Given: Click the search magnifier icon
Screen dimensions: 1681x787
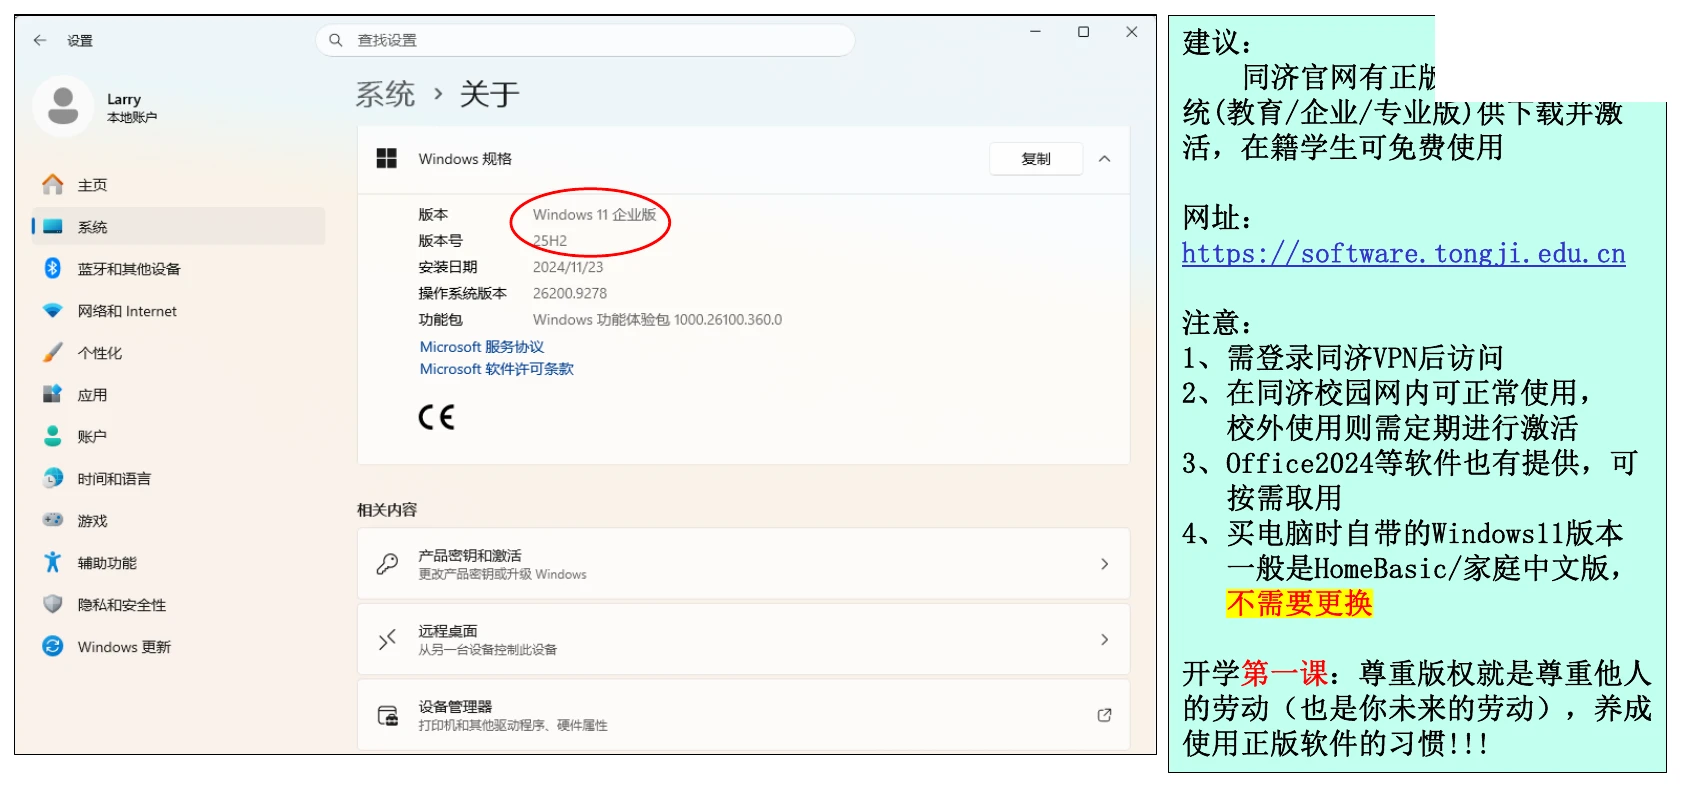Looking at the screenshot, I should tap(336, 40).
